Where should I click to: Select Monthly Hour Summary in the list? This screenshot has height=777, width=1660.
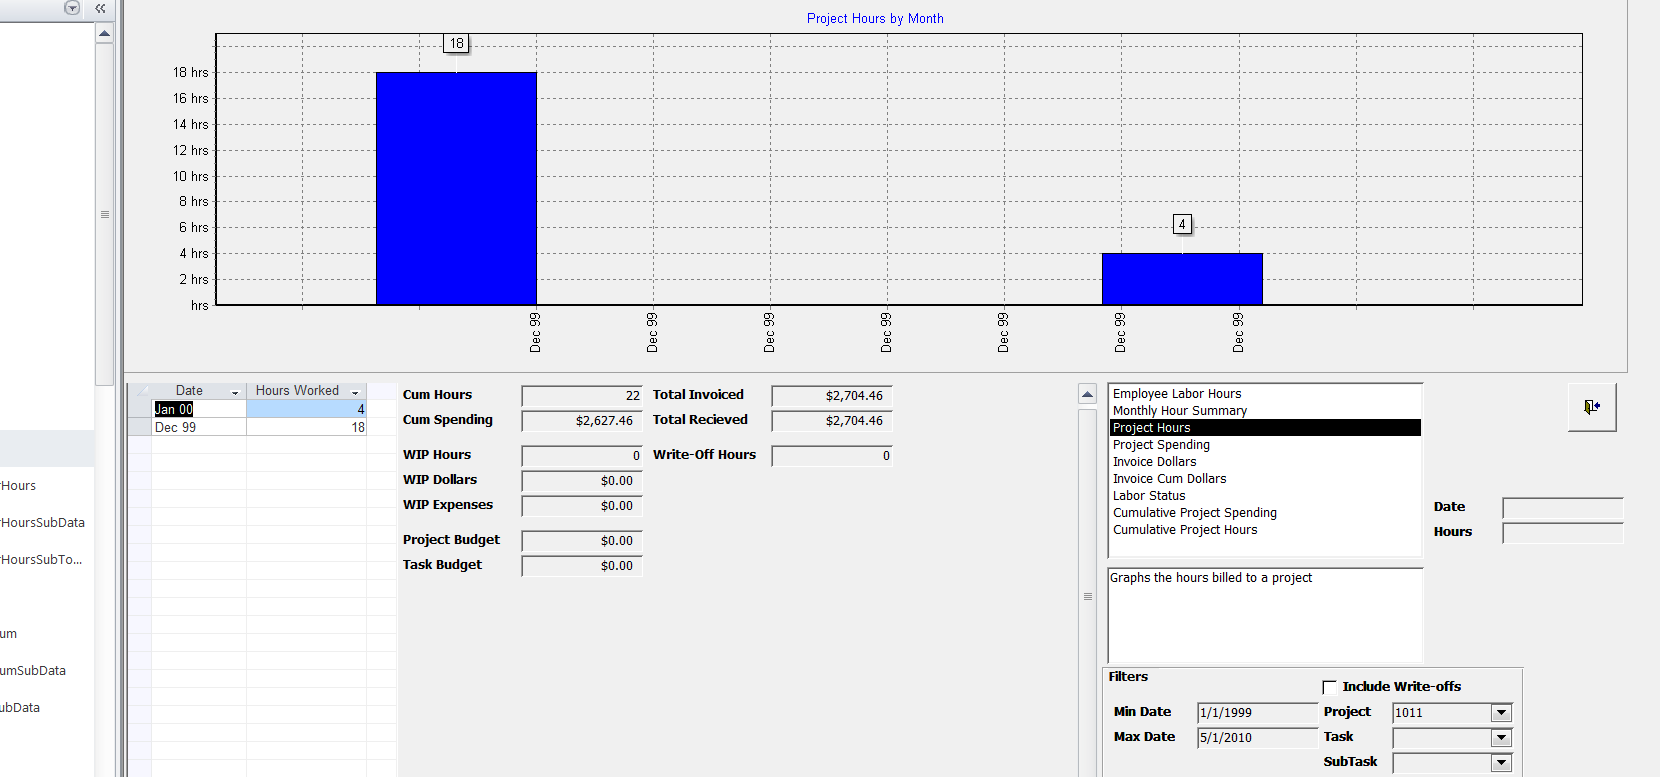1265,411
